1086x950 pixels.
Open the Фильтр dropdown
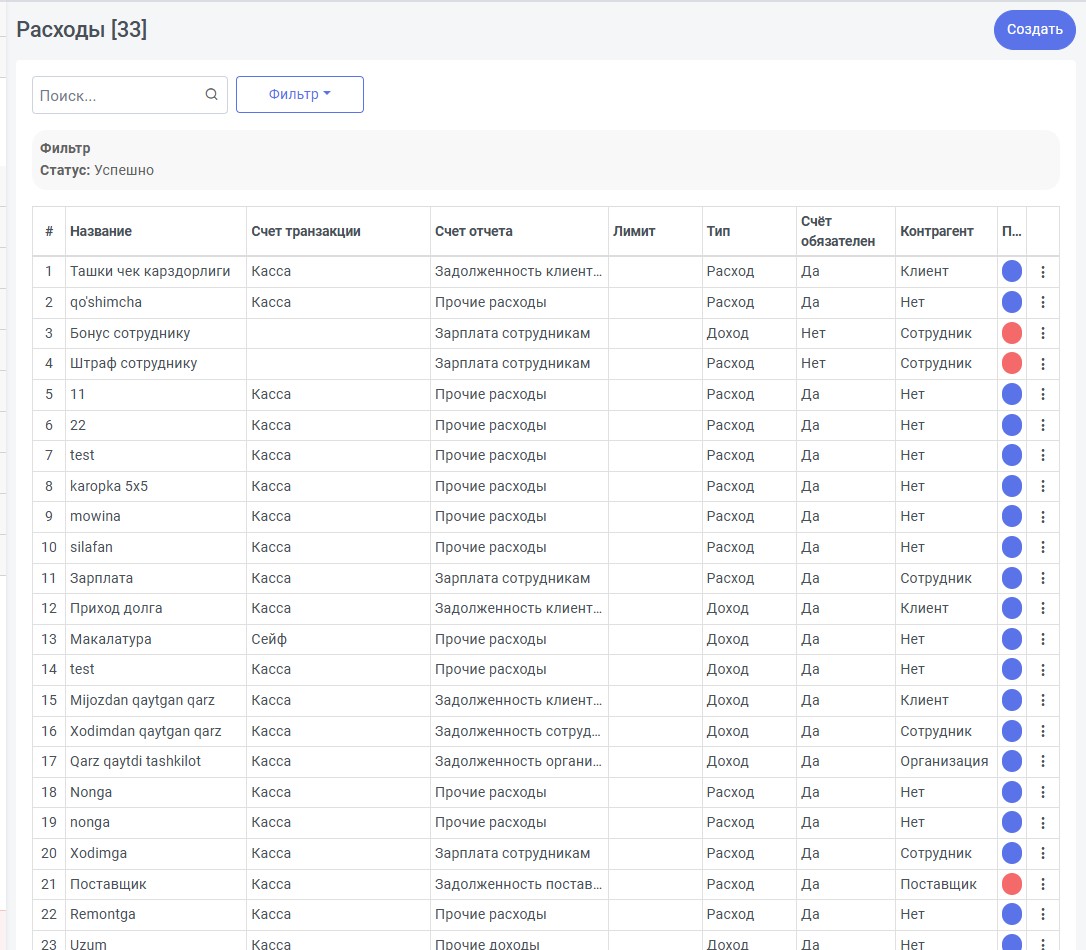[300, 94]
